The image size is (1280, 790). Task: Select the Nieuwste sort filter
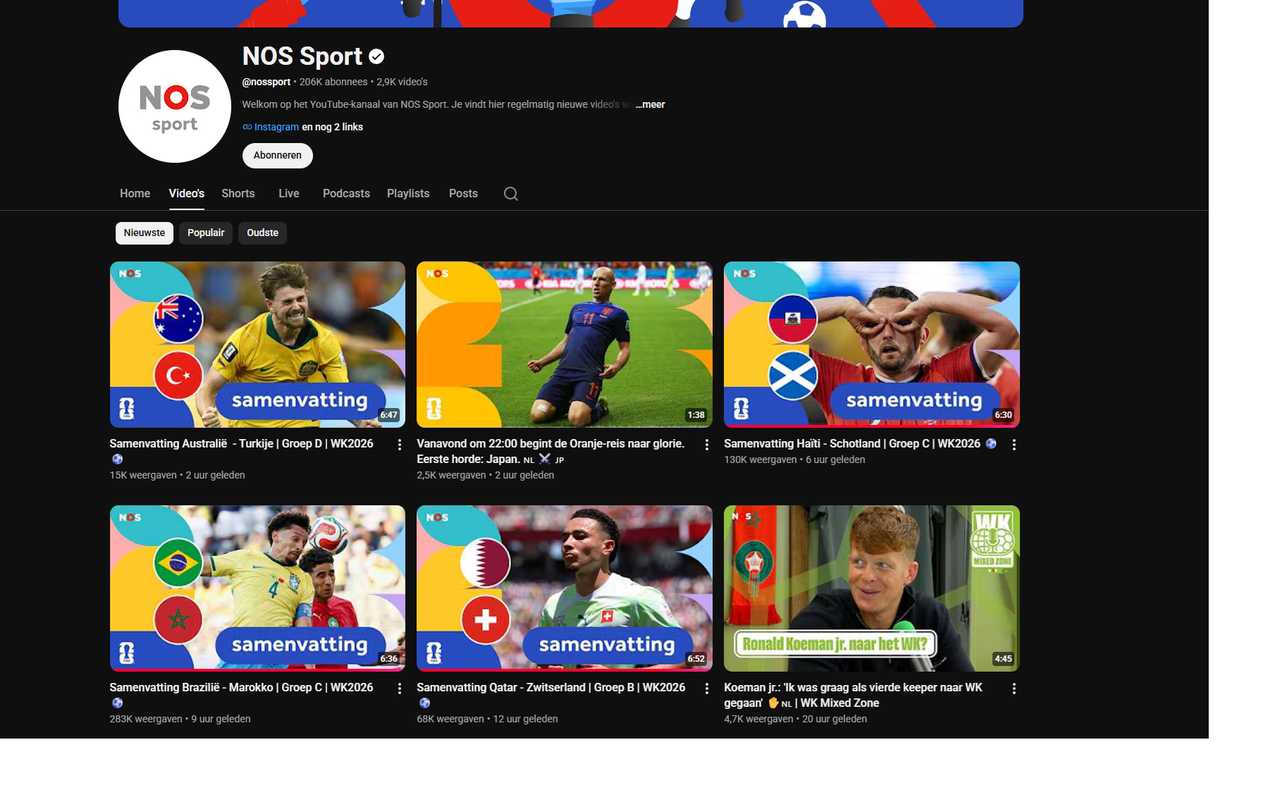(x=145, y=233)
